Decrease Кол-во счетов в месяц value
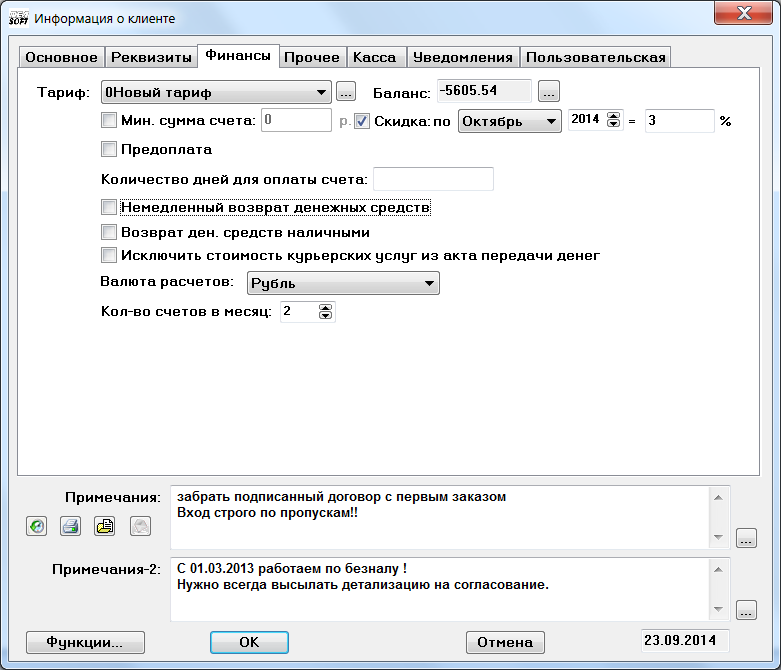781x670 pixels. [x=325, y=315]
